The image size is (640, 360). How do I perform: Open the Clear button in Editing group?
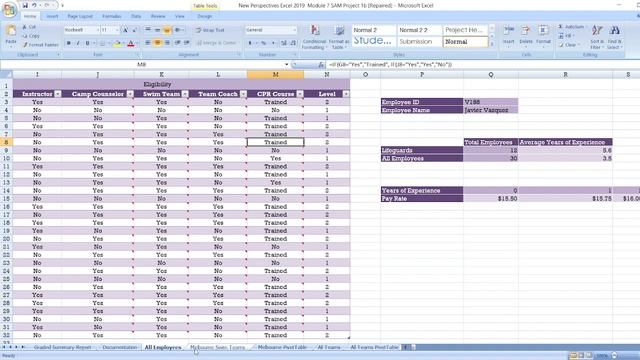pos(568,45)
